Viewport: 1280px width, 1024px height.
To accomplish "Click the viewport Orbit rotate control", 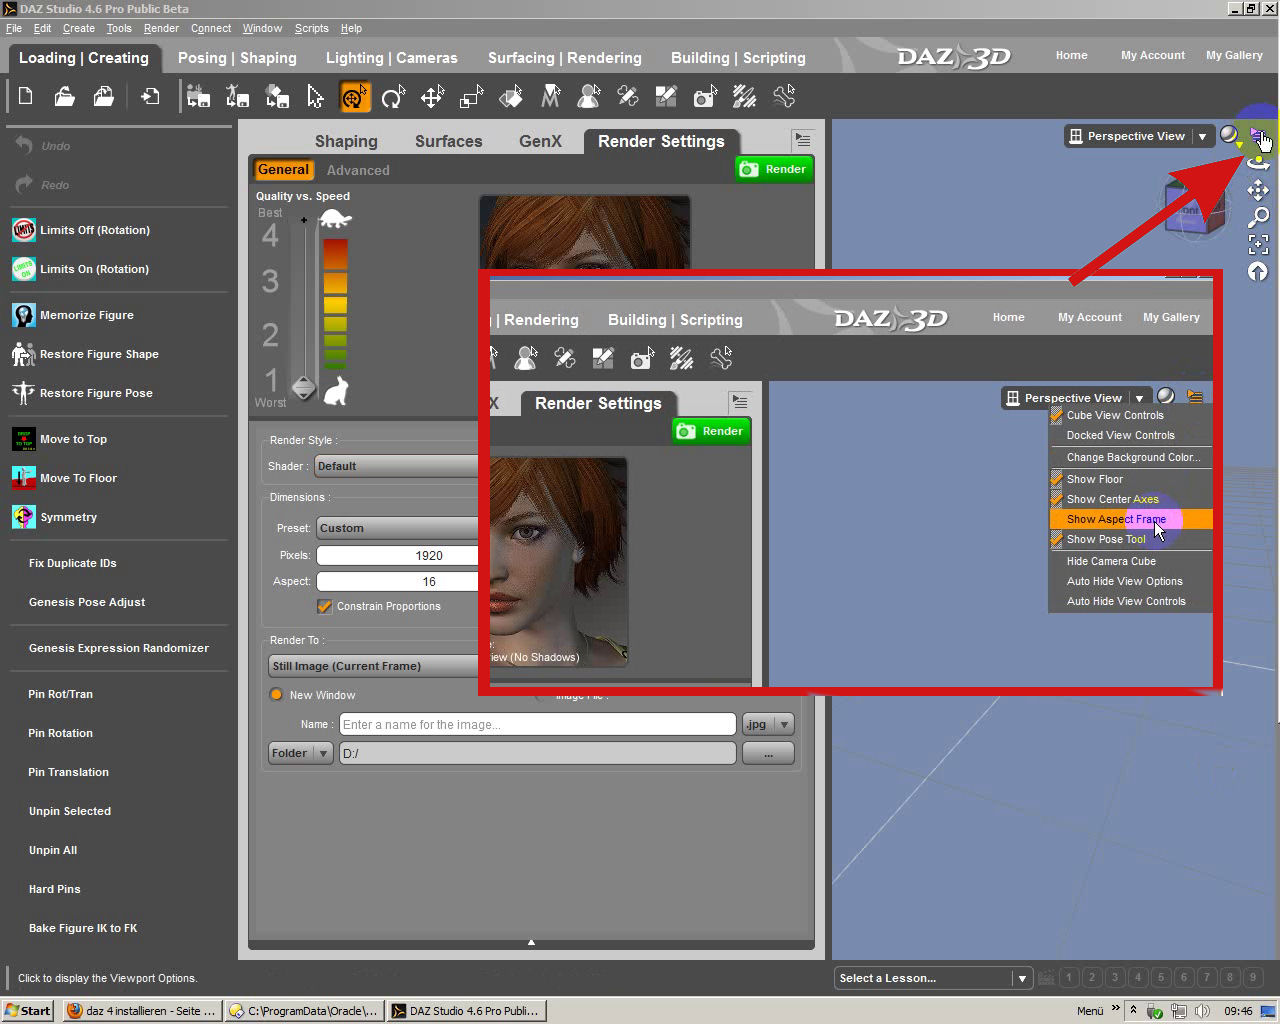I will (x=1258, y=164).
